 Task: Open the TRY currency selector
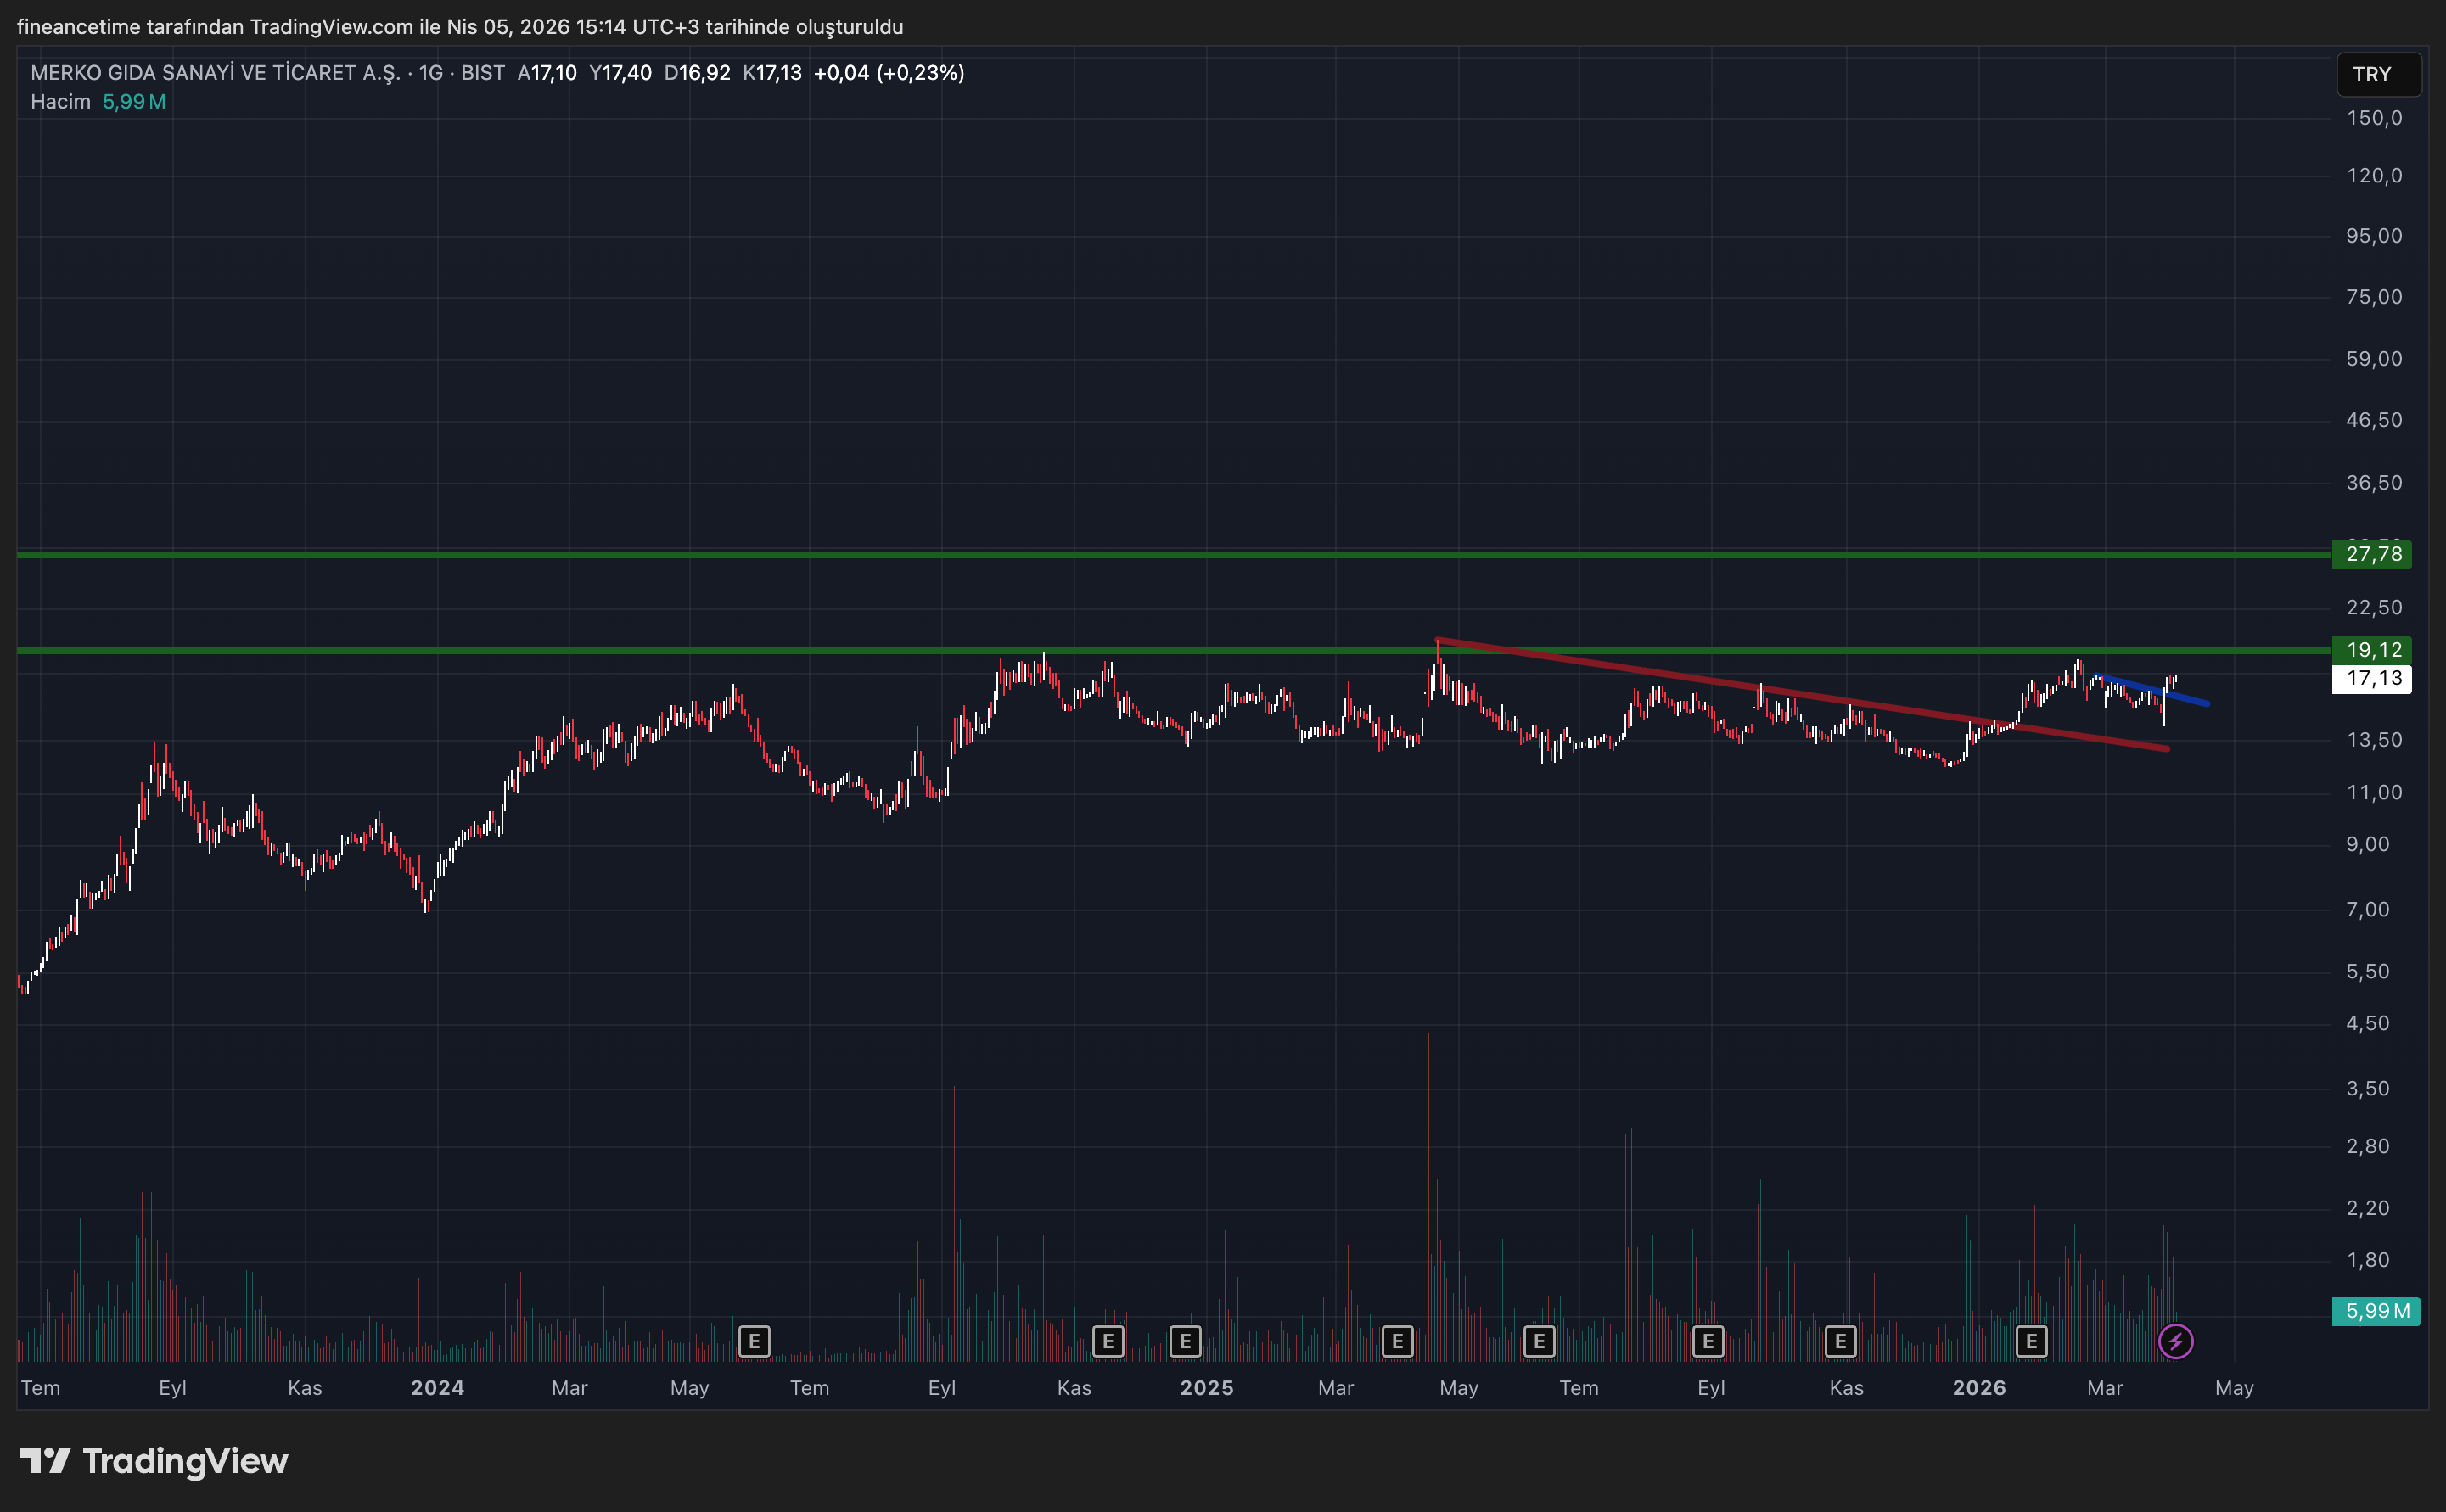click(x=2377, y=75)
